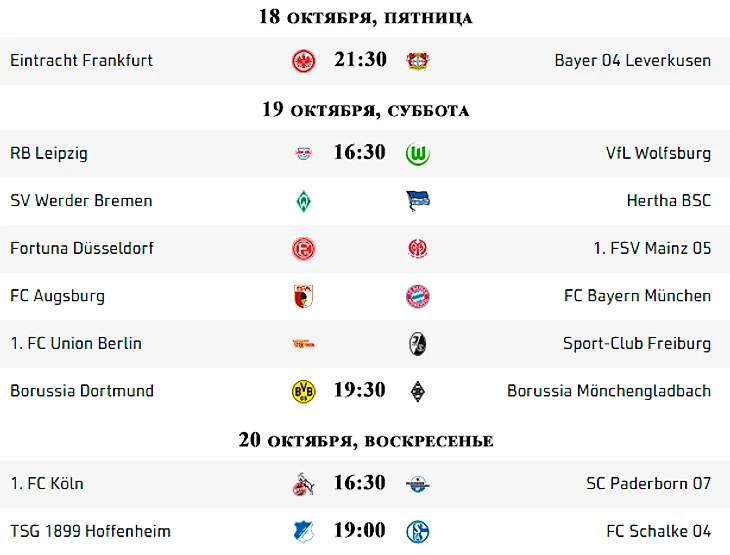Click the Eintracht Frankfurt club crest

[x=304, y=61]
